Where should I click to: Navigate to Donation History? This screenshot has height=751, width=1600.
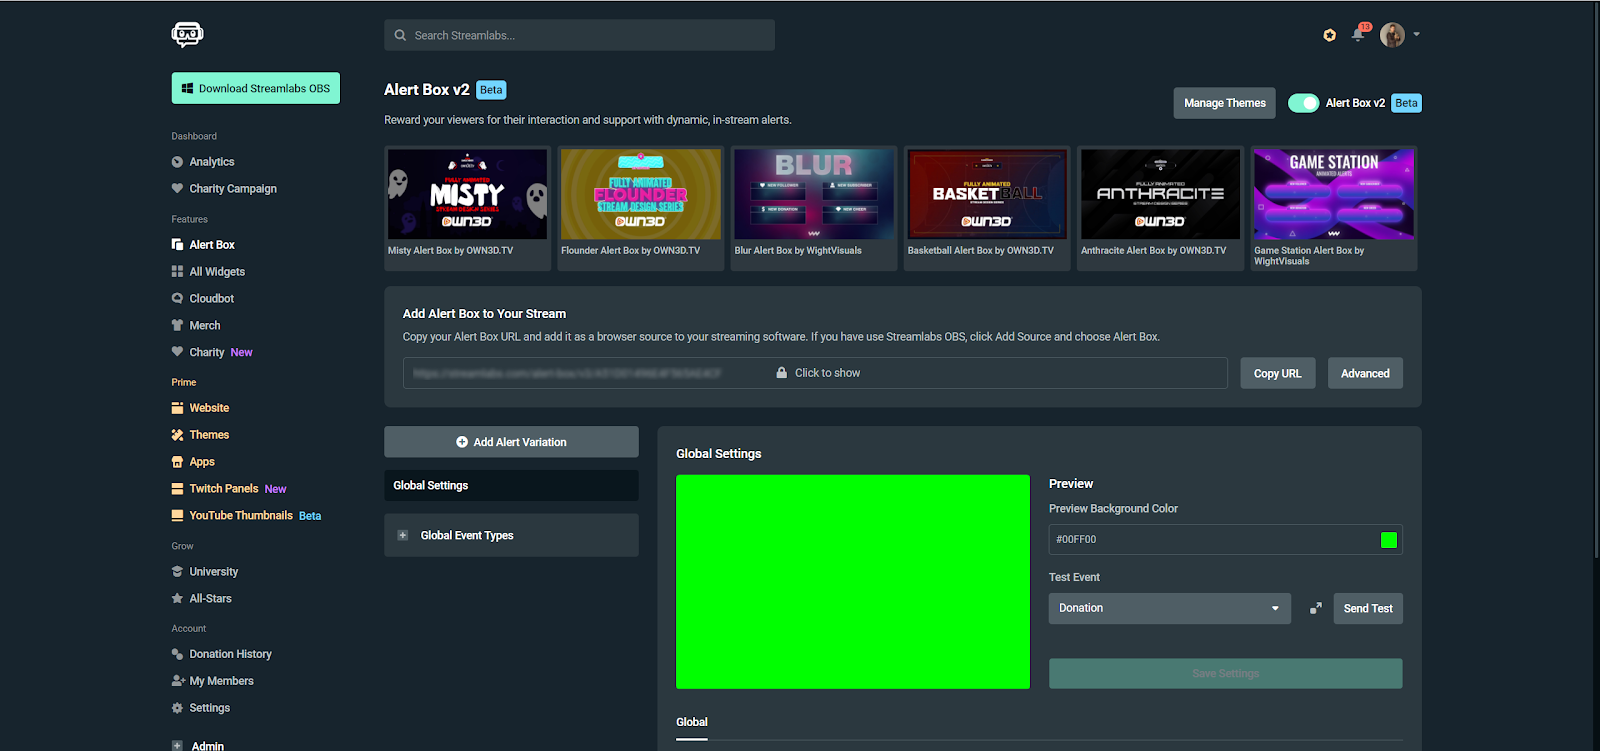point(230,654)
